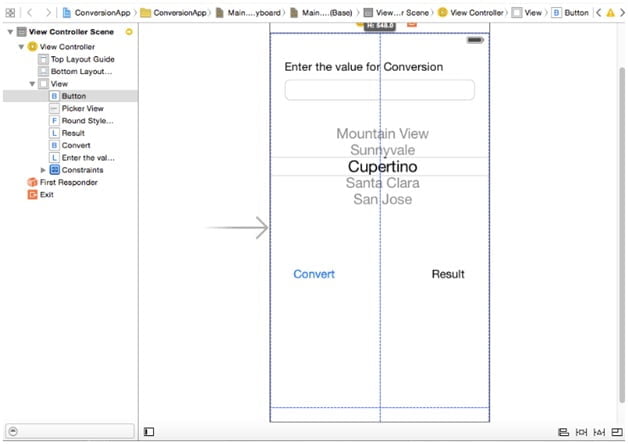The height and width of the screenshot is (444, 628).
Task: Go back using the left chevron
Action: (30, 13)
